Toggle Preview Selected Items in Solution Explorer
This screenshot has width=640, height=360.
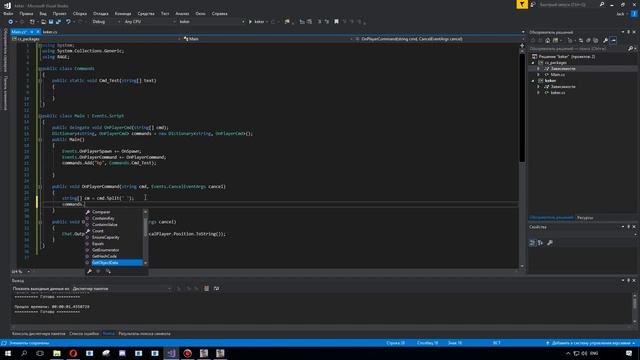pos(613,40)
